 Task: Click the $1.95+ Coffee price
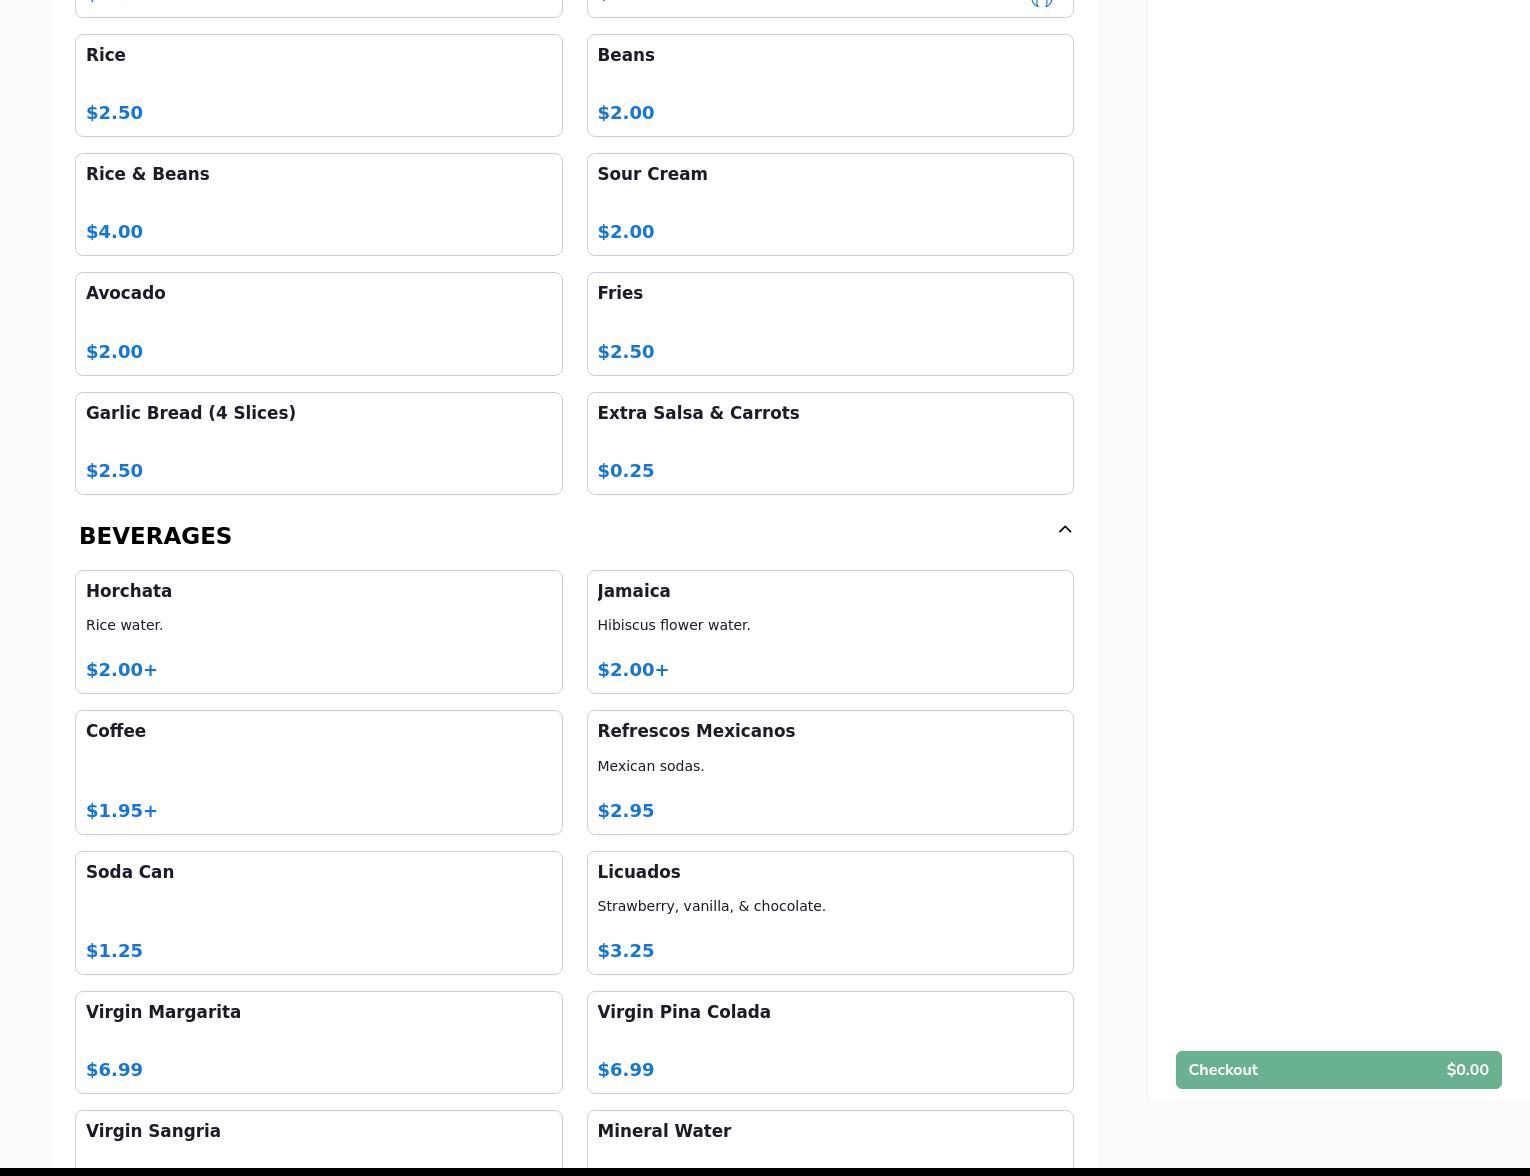(122, 811)
